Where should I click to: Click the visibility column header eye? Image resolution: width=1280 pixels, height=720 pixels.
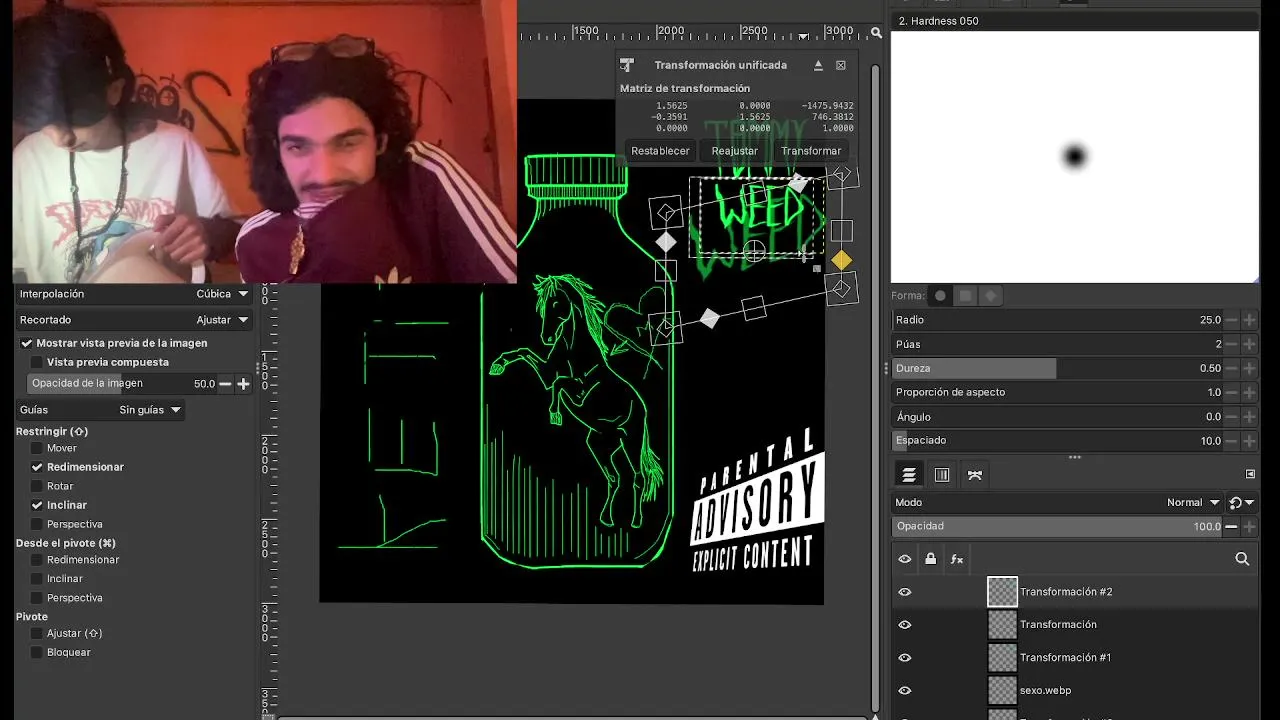[905, 559]
